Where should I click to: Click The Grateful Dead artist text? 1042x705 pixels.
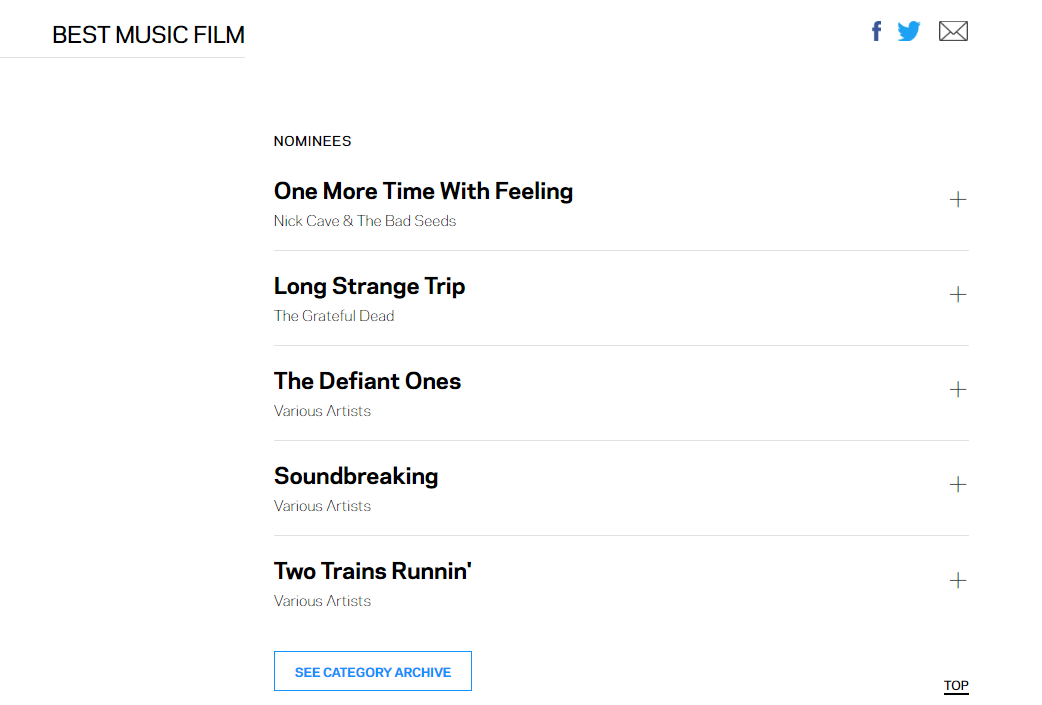334,316
